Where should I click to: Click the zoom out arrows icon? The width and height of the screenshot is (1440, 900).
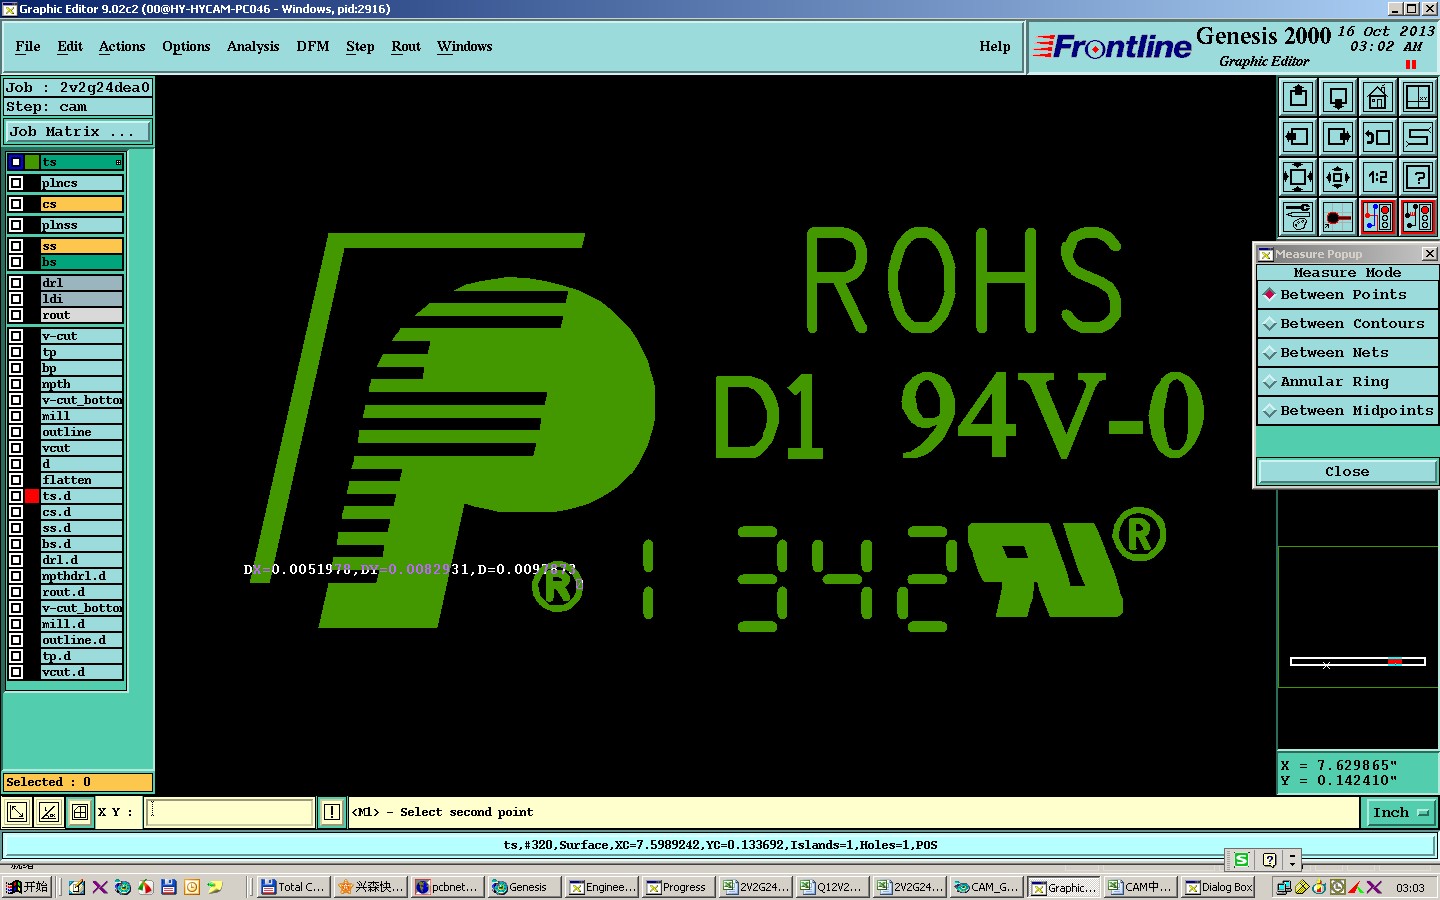click(x=1338, y=177)
